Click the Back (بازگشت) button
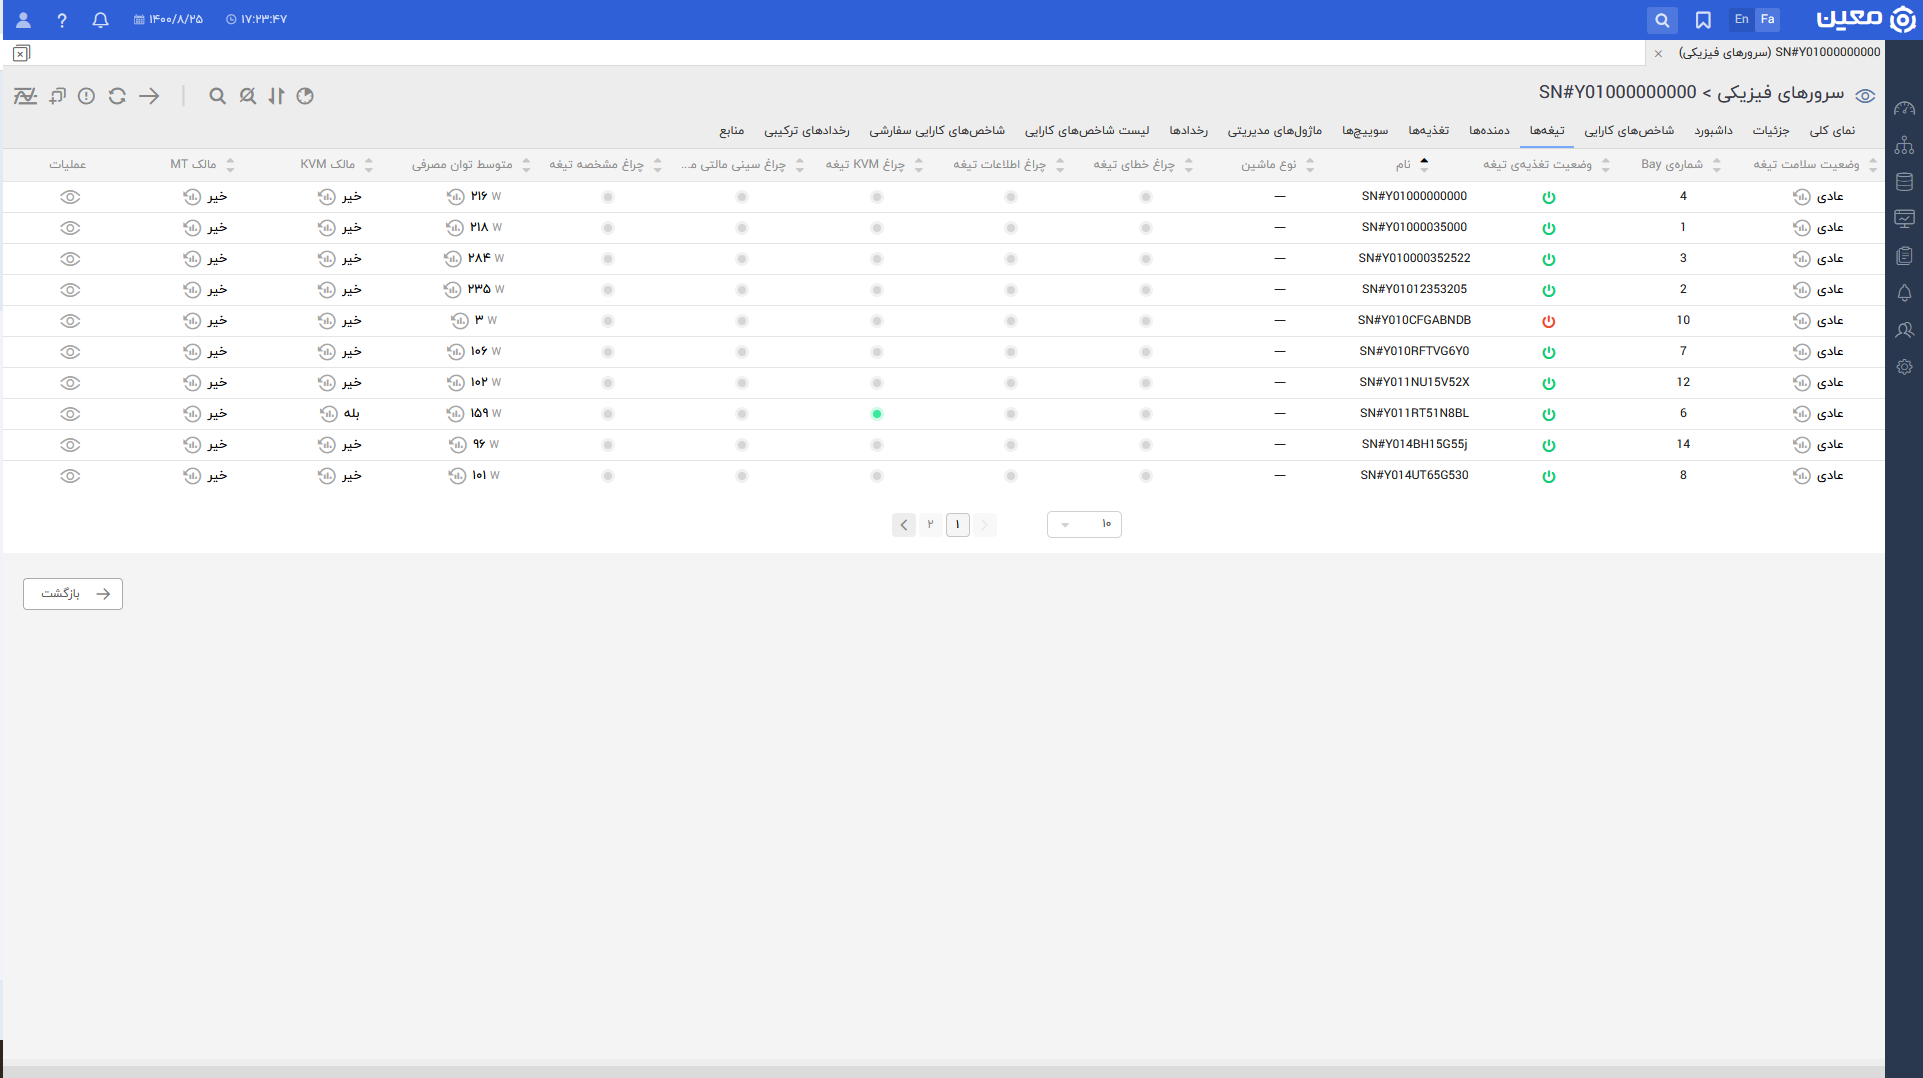Image resolution: width=1923 pixels, height=1078 pixels. pos(73,594)
